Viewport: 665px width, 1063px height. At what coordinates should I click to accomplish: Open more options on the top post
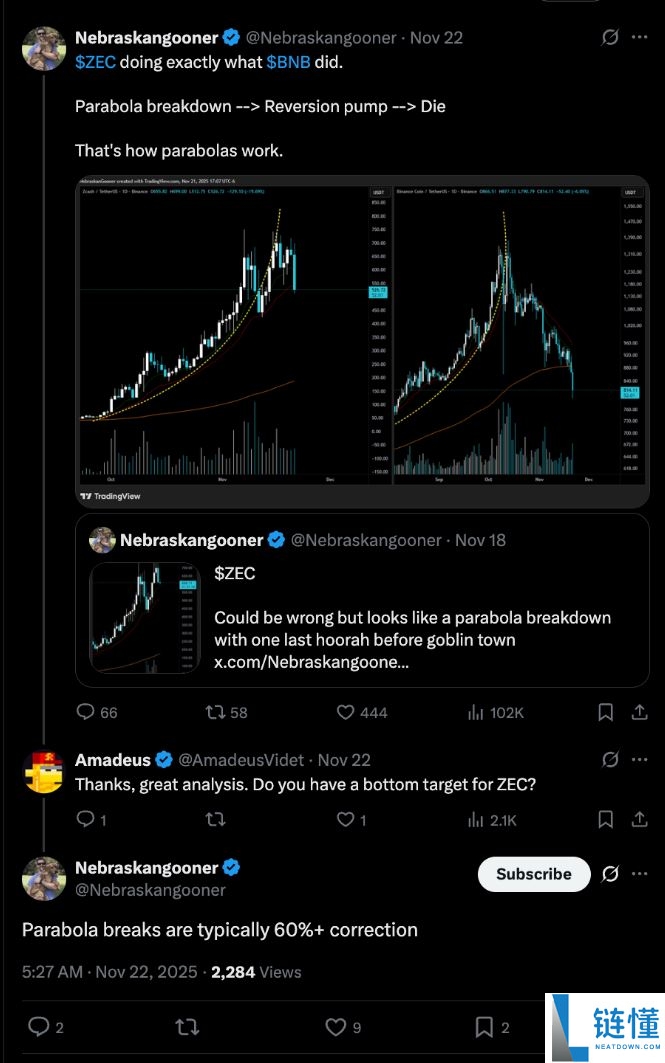[640, 38]
